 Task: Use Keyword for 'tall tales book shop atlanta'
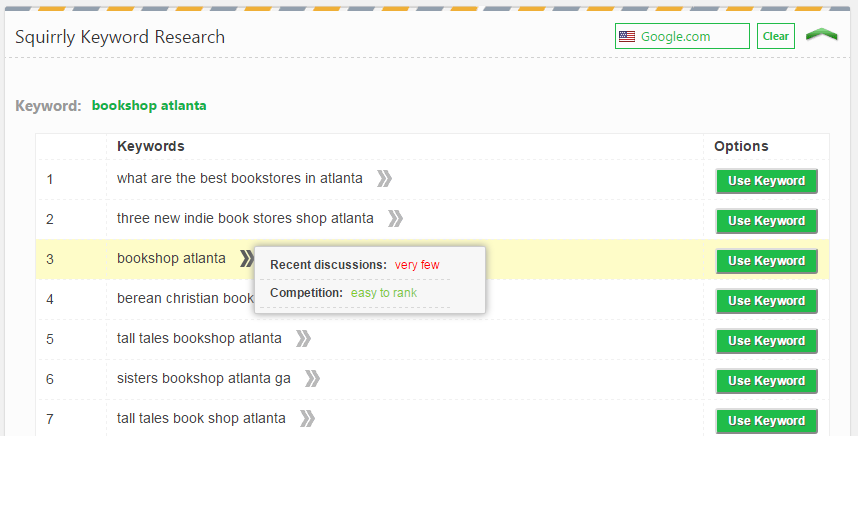767,421
